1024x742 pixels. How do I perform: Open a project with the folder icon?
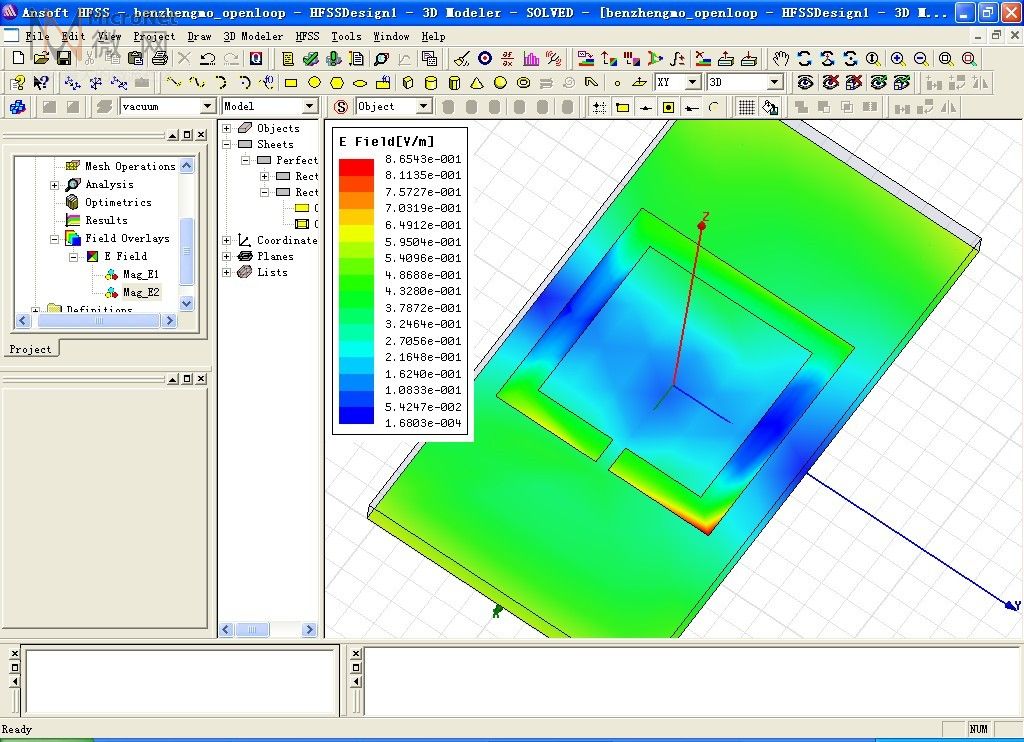41,59
